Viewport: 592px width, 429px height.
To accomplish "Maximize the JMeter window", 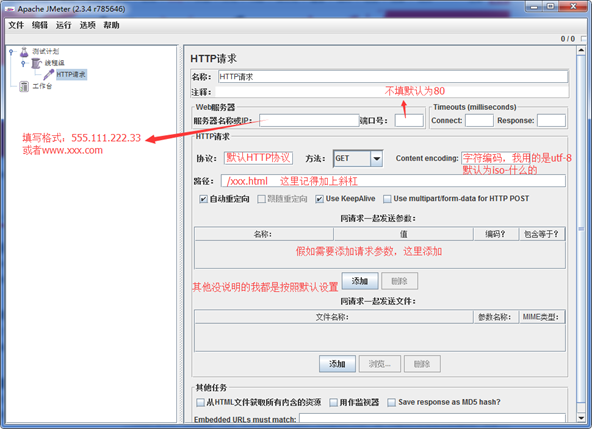I will (550, 7).
